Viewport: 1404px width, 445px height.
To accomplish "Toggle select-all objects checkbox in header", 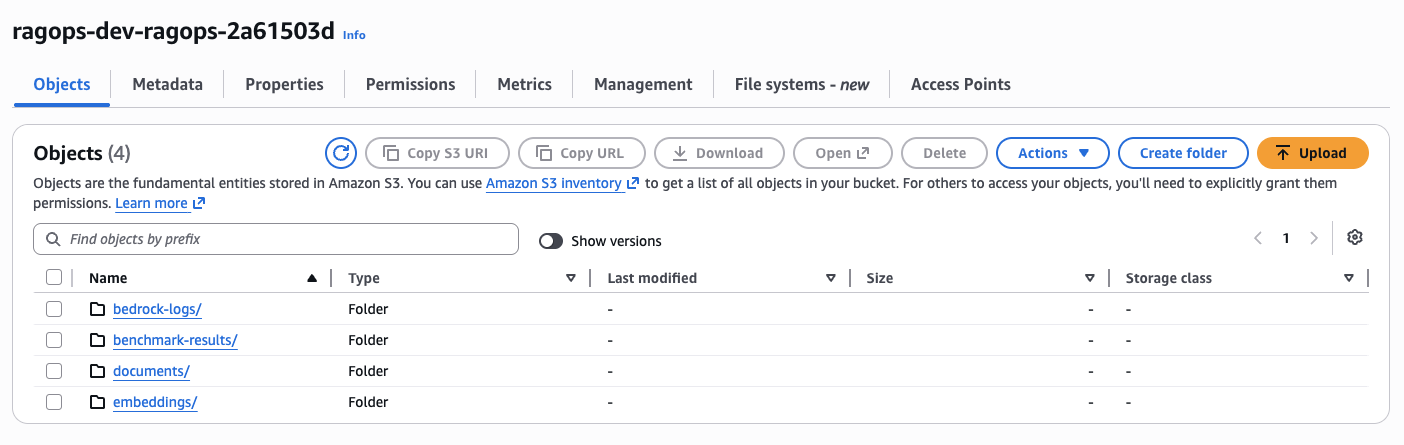I will coord(54,278).
